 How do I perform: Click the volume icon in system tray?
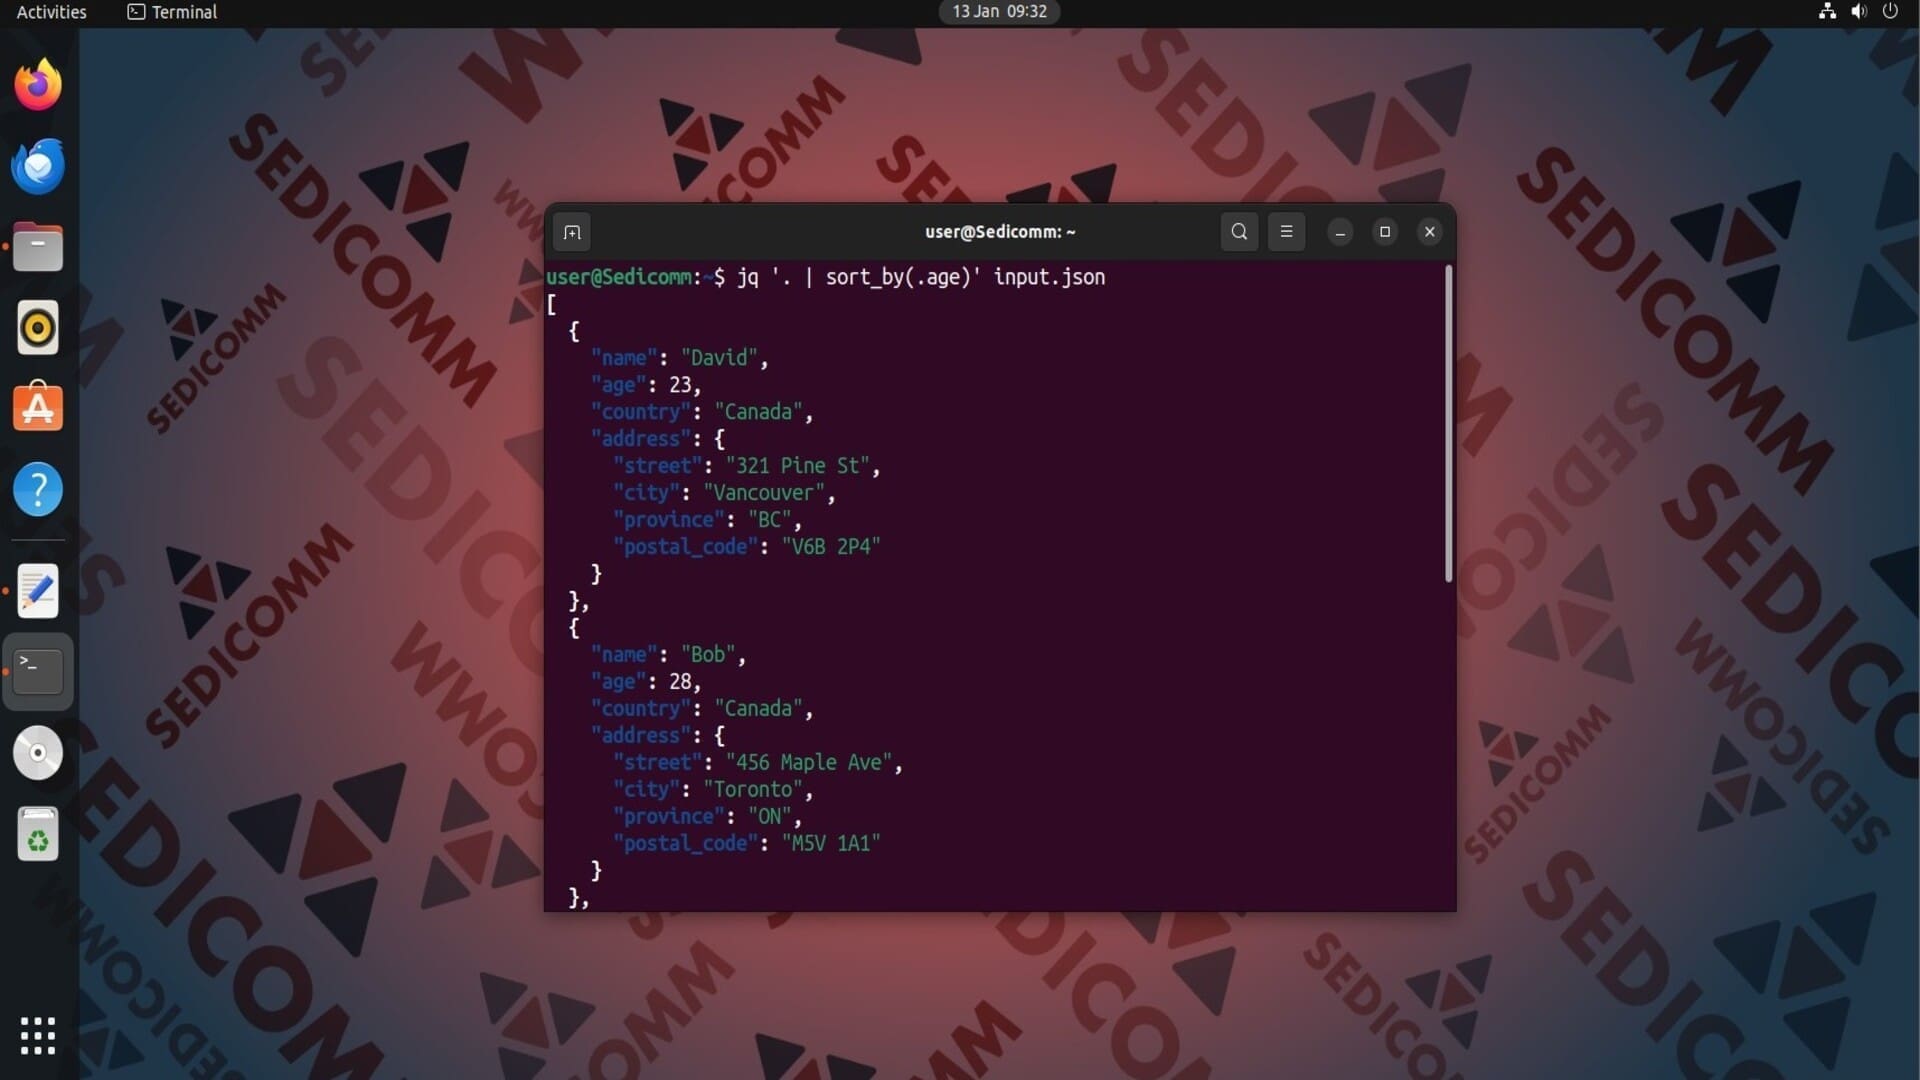tap(1858, 12)
